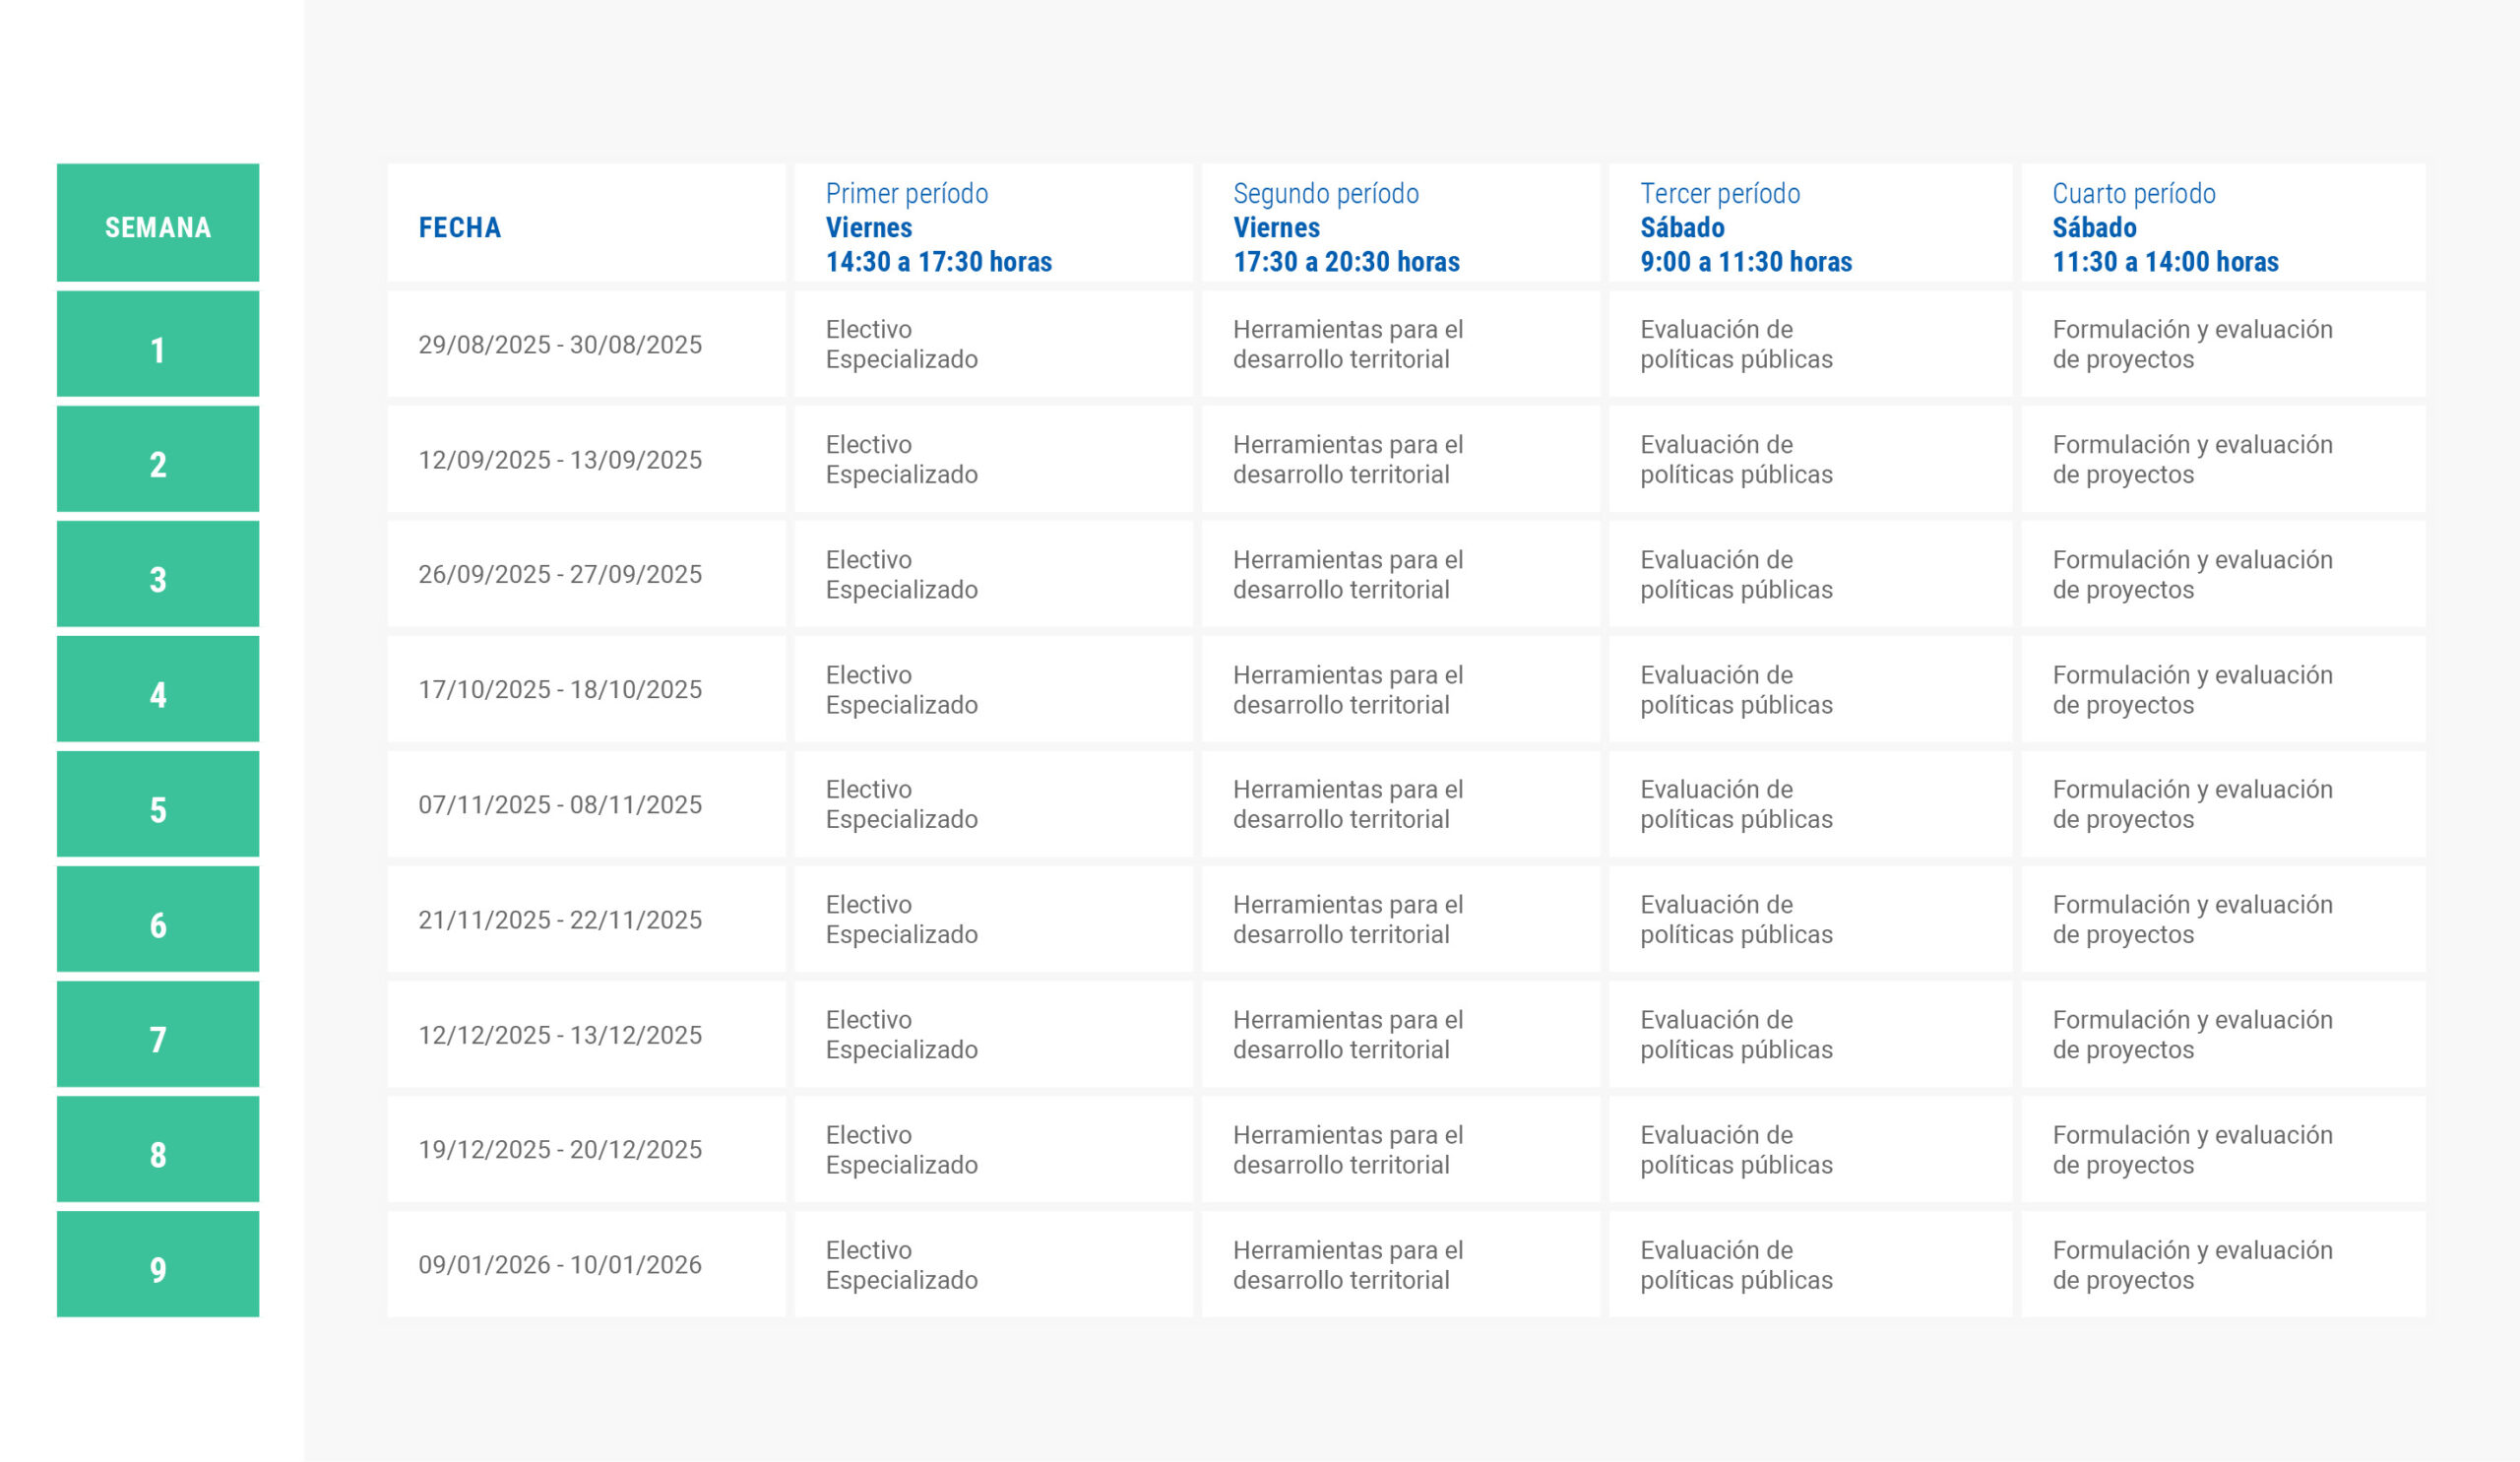Image resolution: width=2520 pixels, height=1462 pixels.
Task: Click Formulación y evaluación in 09/01/2026 row
Action: point(2223,1264)
